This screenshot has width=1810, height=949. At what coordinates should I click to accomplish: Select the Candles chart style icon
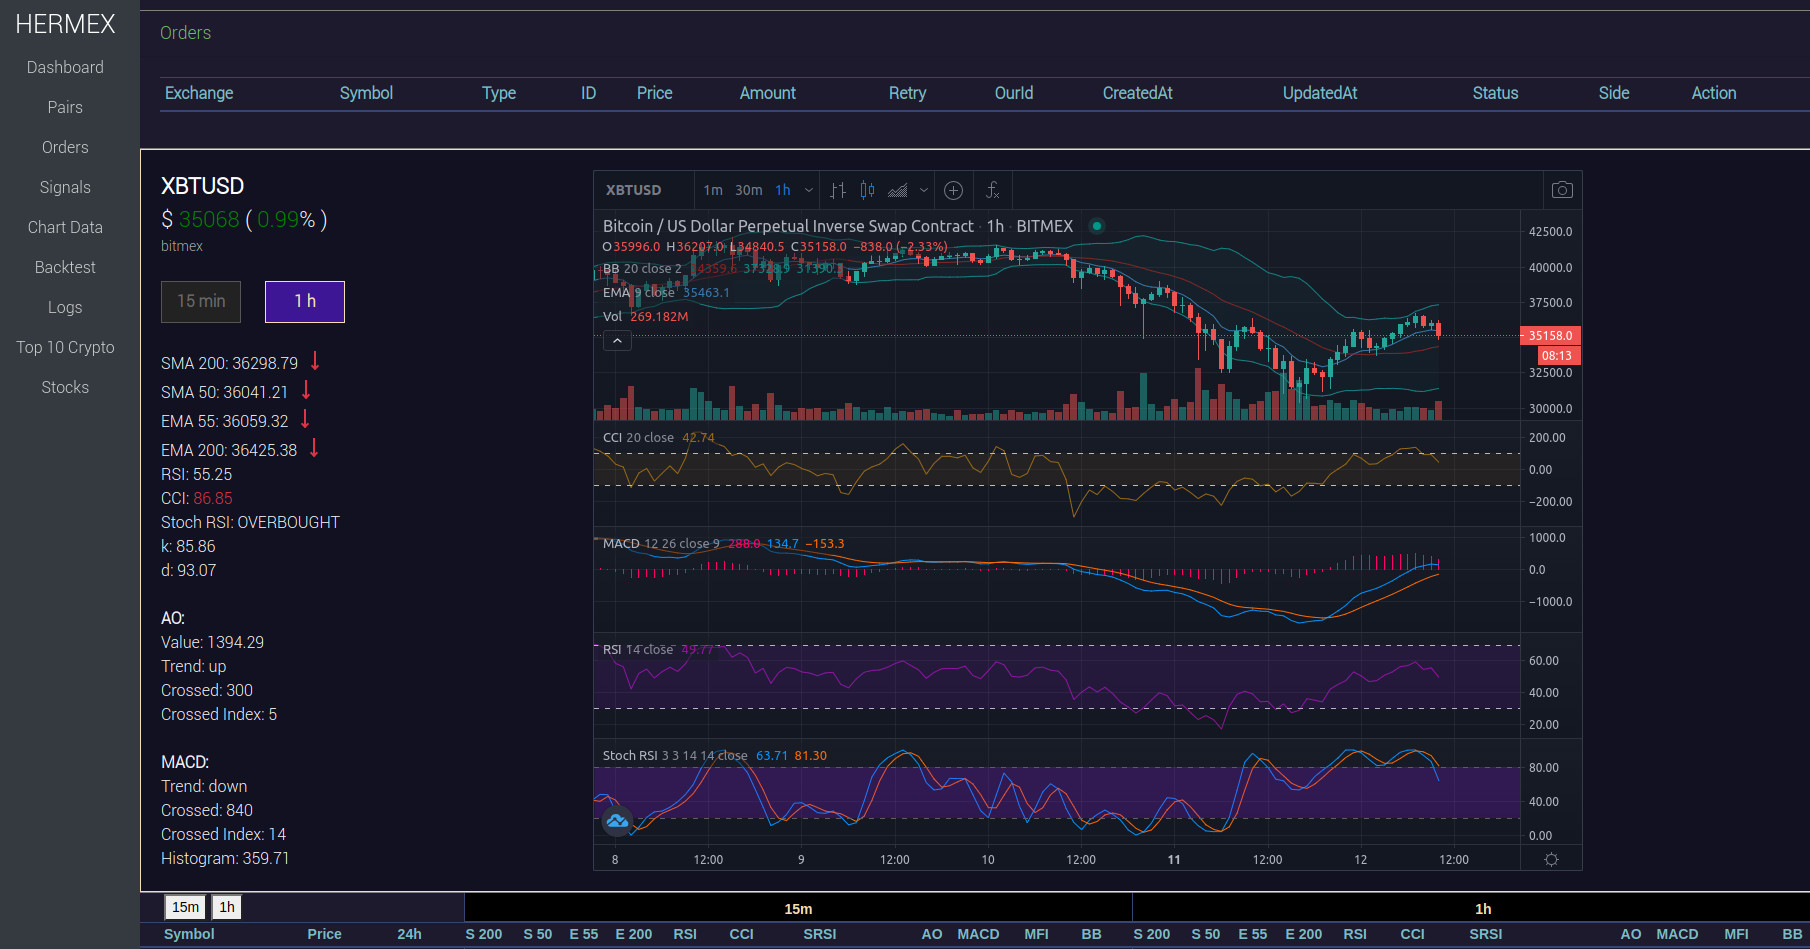(867, 190)
